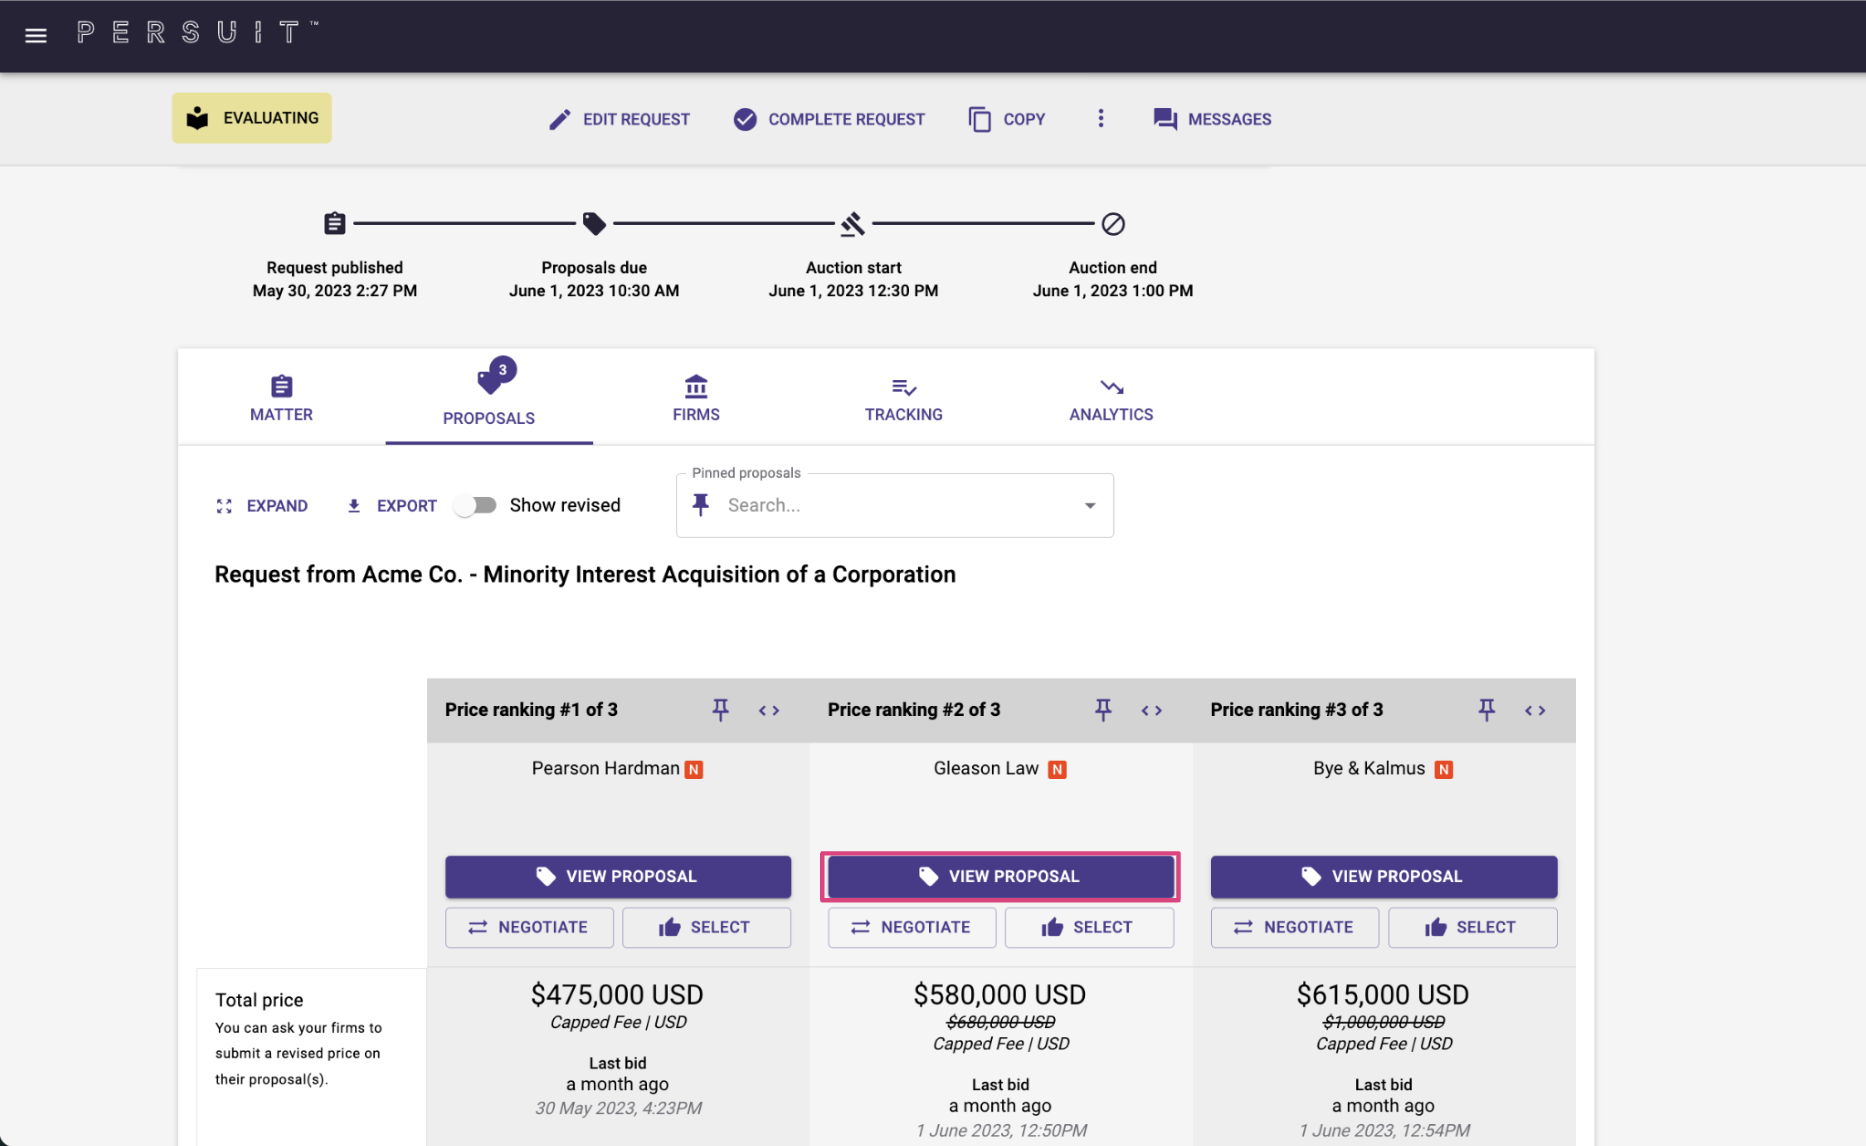Open the three-dot more options menu
This screenshot has width=1866, height=1146.
[x=1101, y=118]
